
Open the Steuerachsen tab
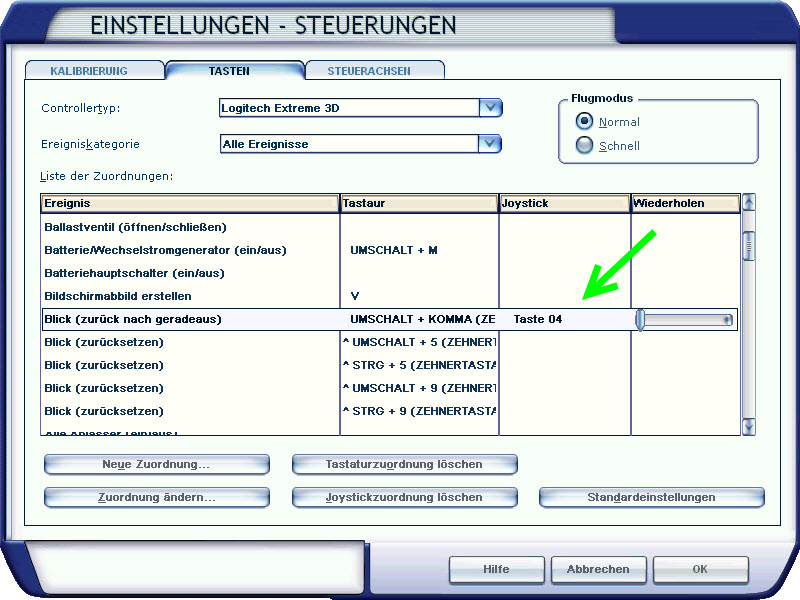click(x=375, y=71)
